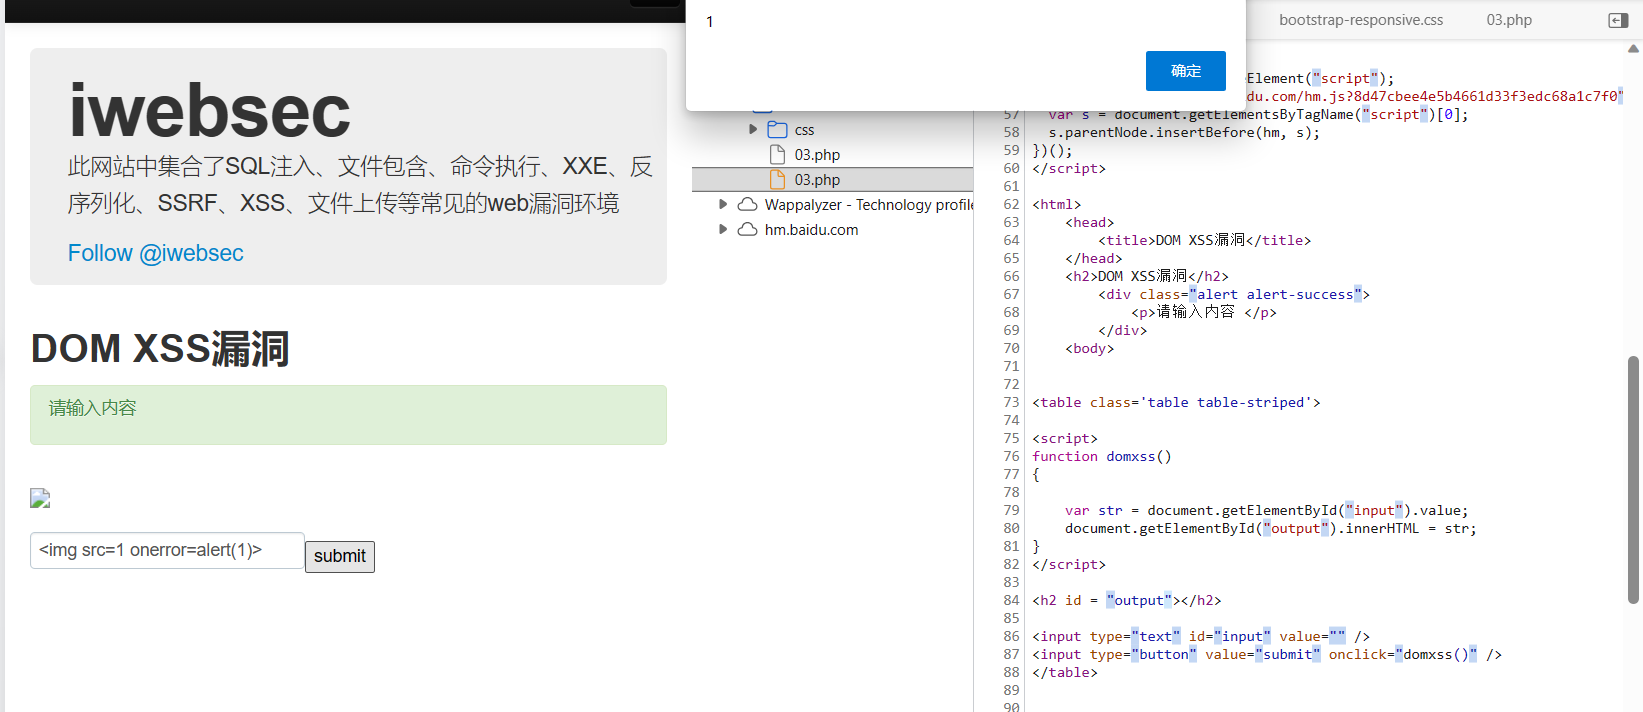Click the orange file icon of the highlighted 03.php
The image size is (1643, 712).
click(x=777, y=179)
